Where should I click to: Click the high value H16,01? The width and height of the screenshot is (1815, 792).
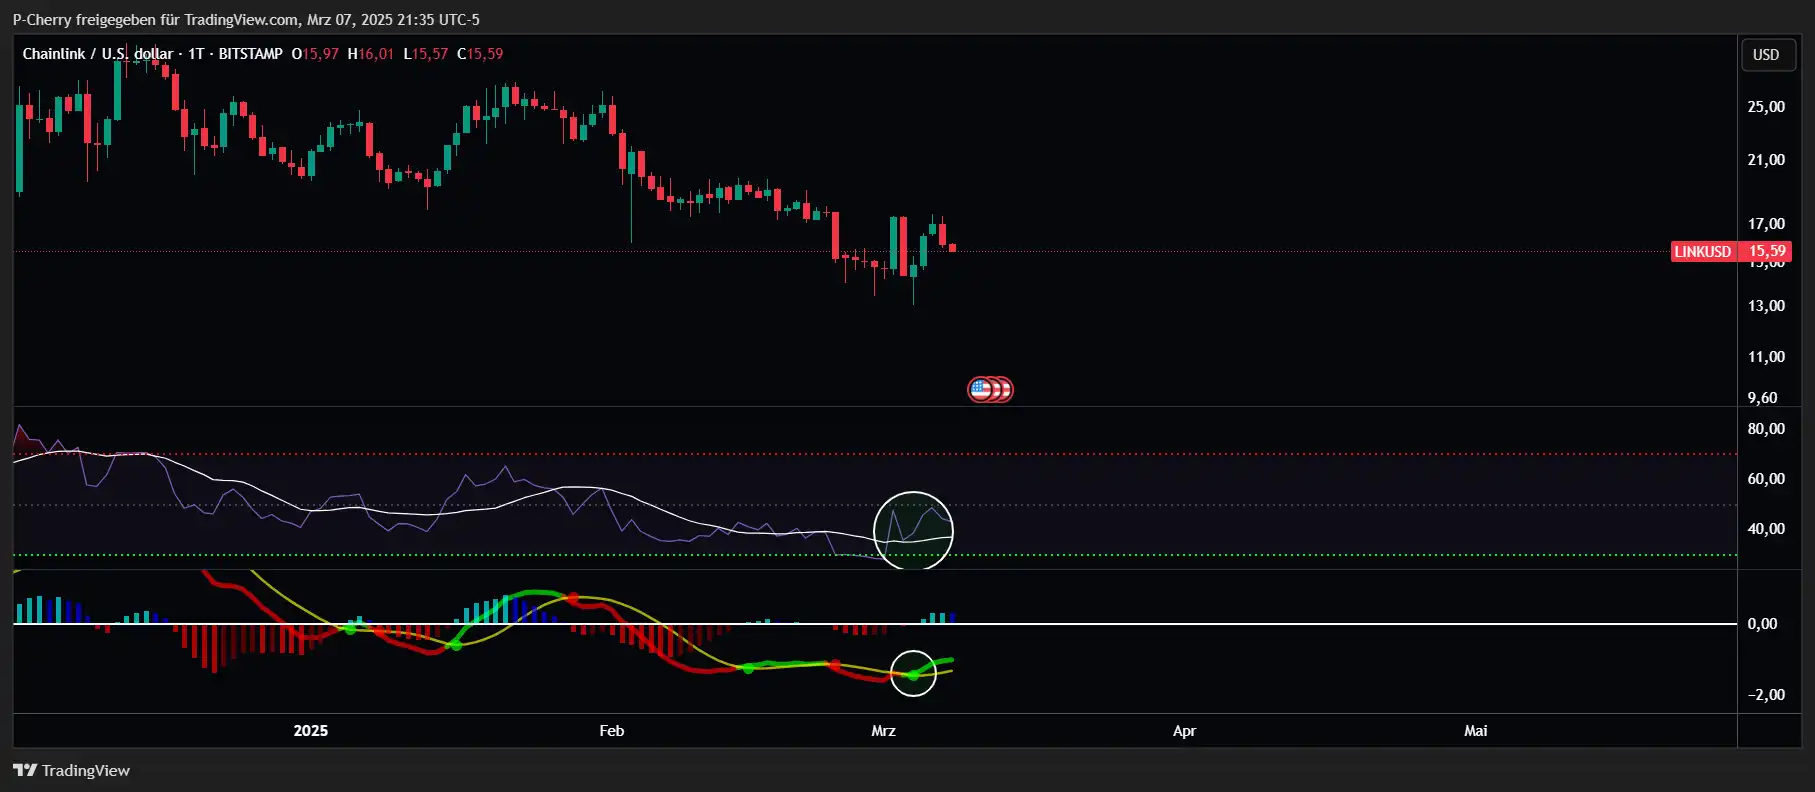click(371, 54)
